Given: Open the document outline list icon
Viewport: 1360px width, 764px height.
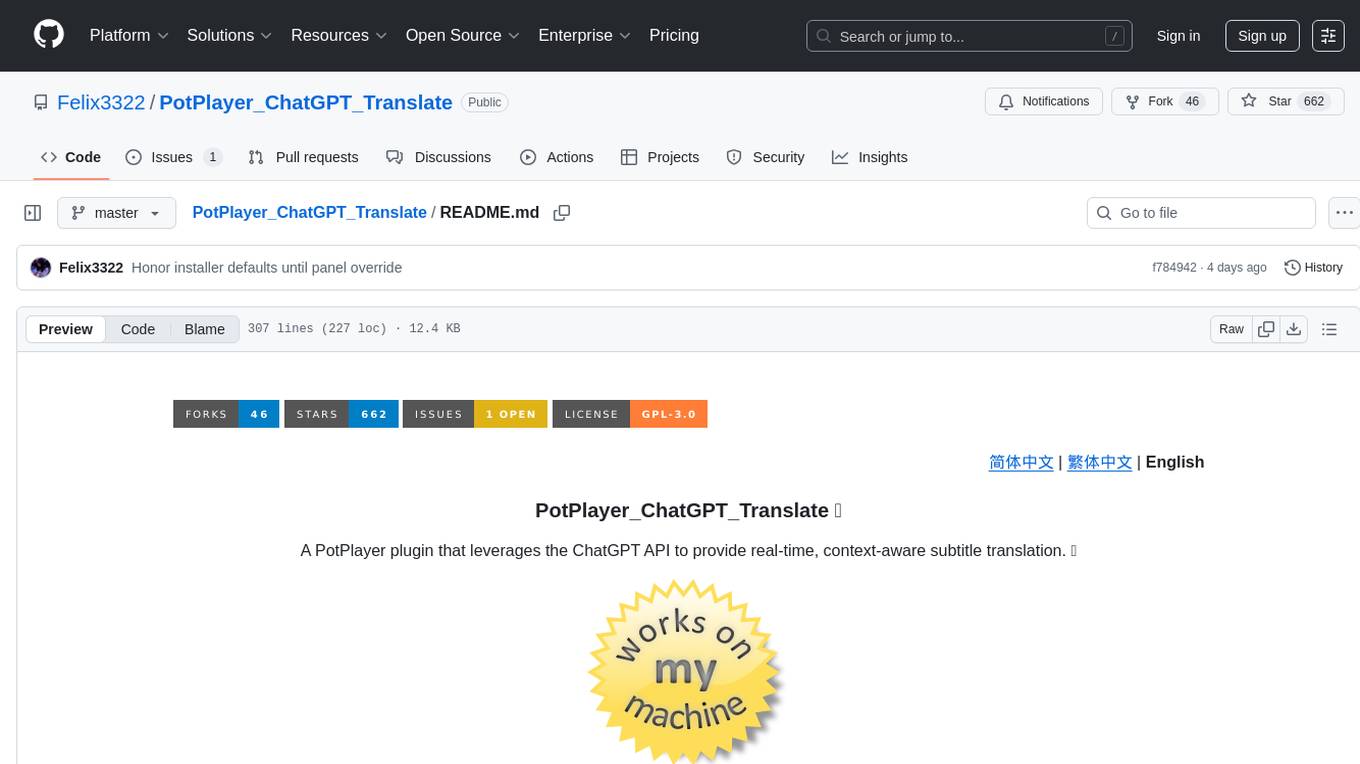Looking at the screenshot, I should 1329,329.
